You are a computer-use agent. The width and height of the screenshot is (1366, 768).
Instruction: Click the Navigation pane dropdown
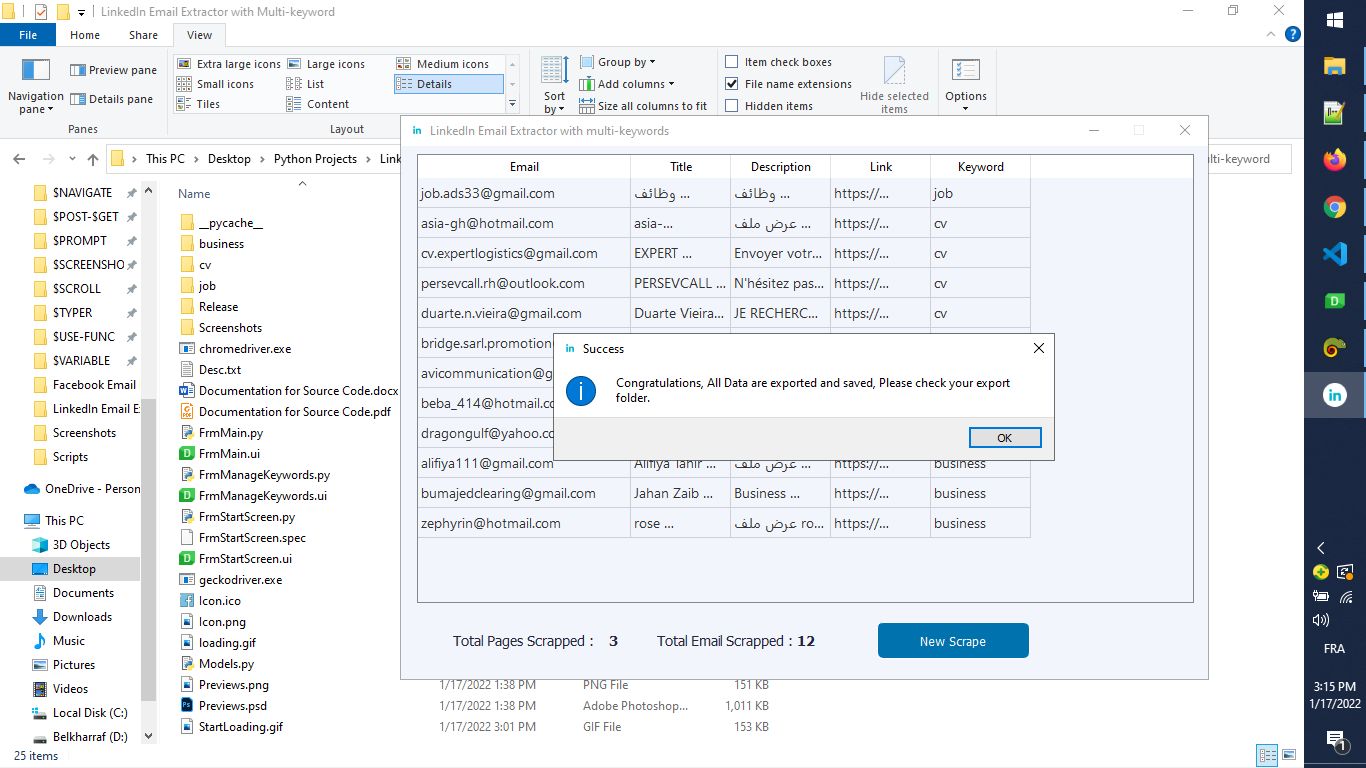coord(35,86)
